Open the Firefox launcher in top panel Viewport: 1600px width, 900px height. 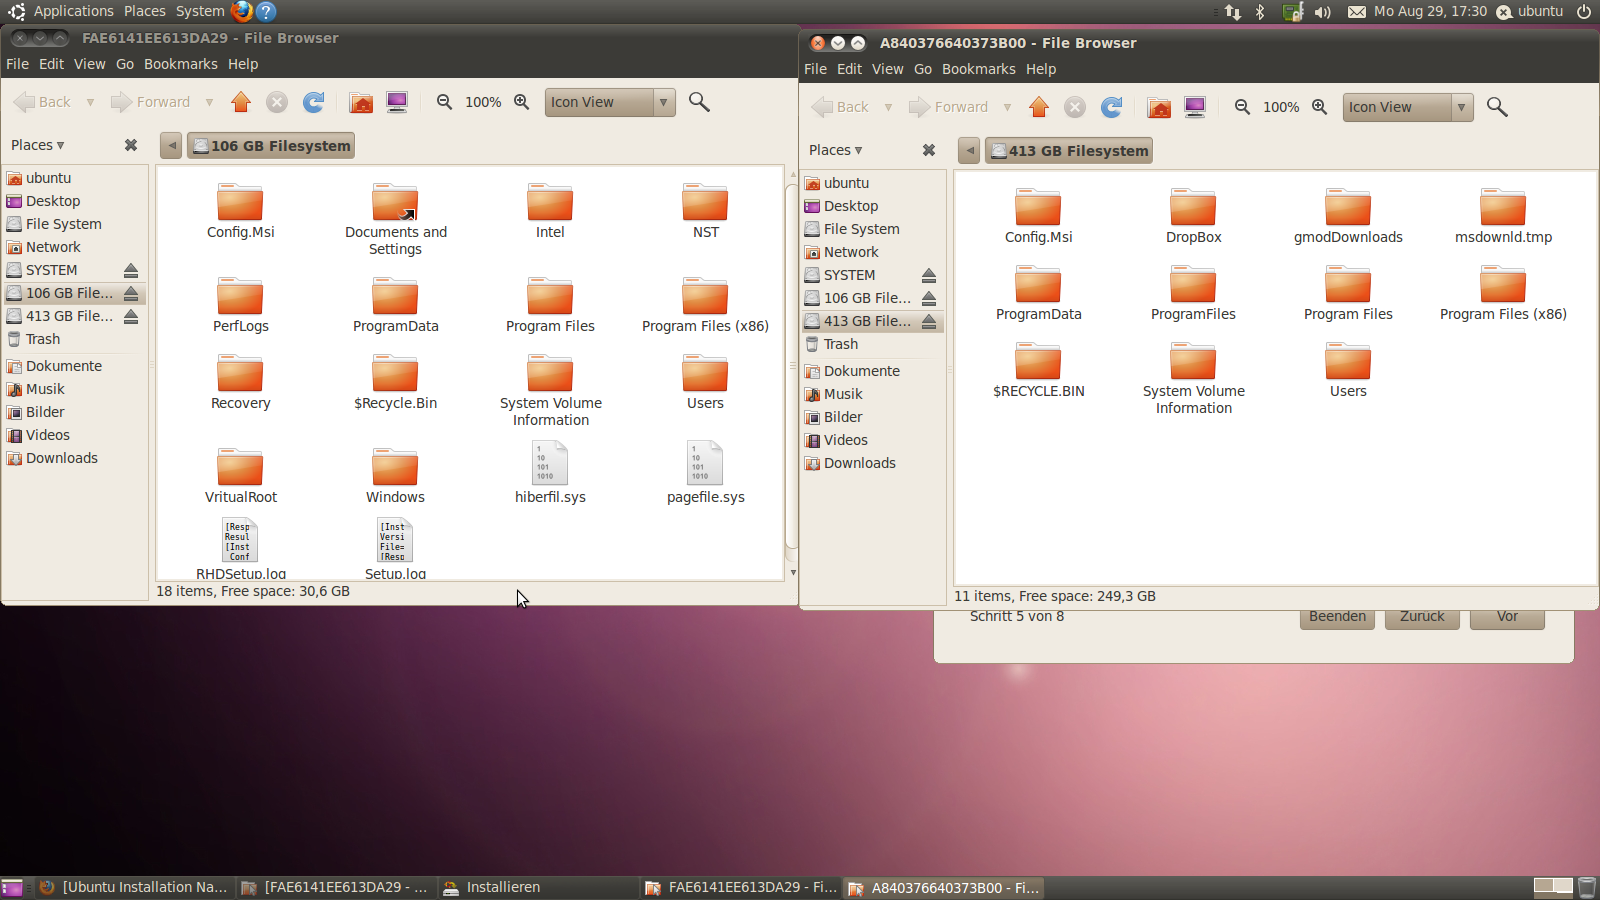click(x=242, y=11)
